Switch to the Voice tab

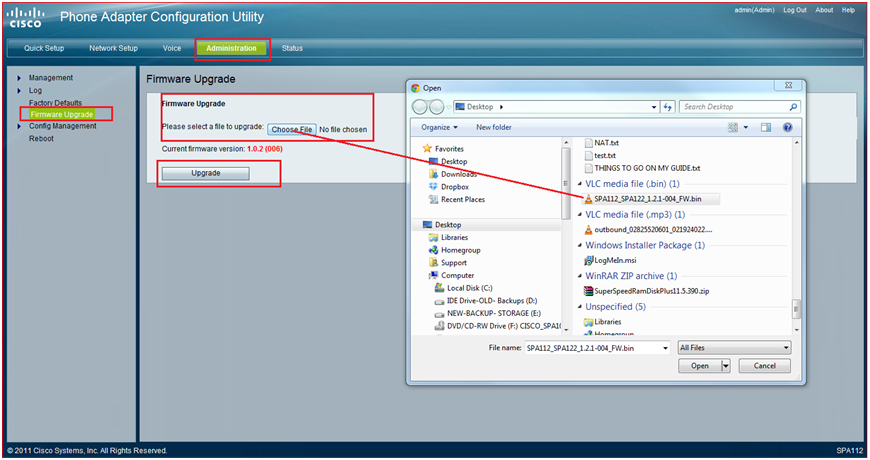coord(172,48)
